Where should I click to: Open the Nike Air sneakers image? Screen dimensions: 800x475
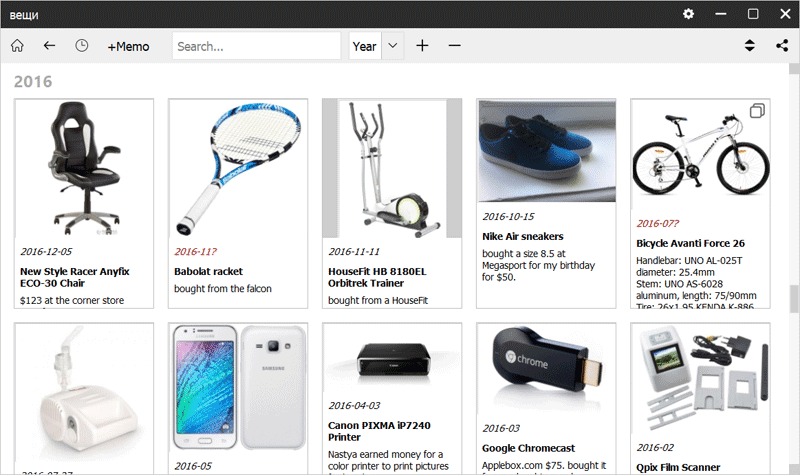546,151
